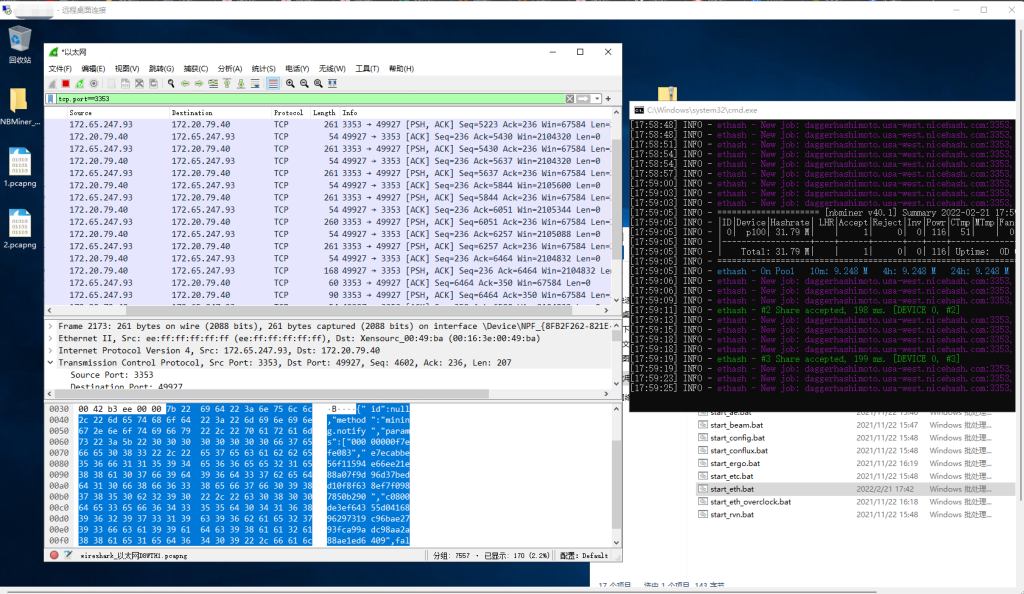Open the display filter bookmark menu
This screenshot has width=1024, height=594.
[52, 99]
